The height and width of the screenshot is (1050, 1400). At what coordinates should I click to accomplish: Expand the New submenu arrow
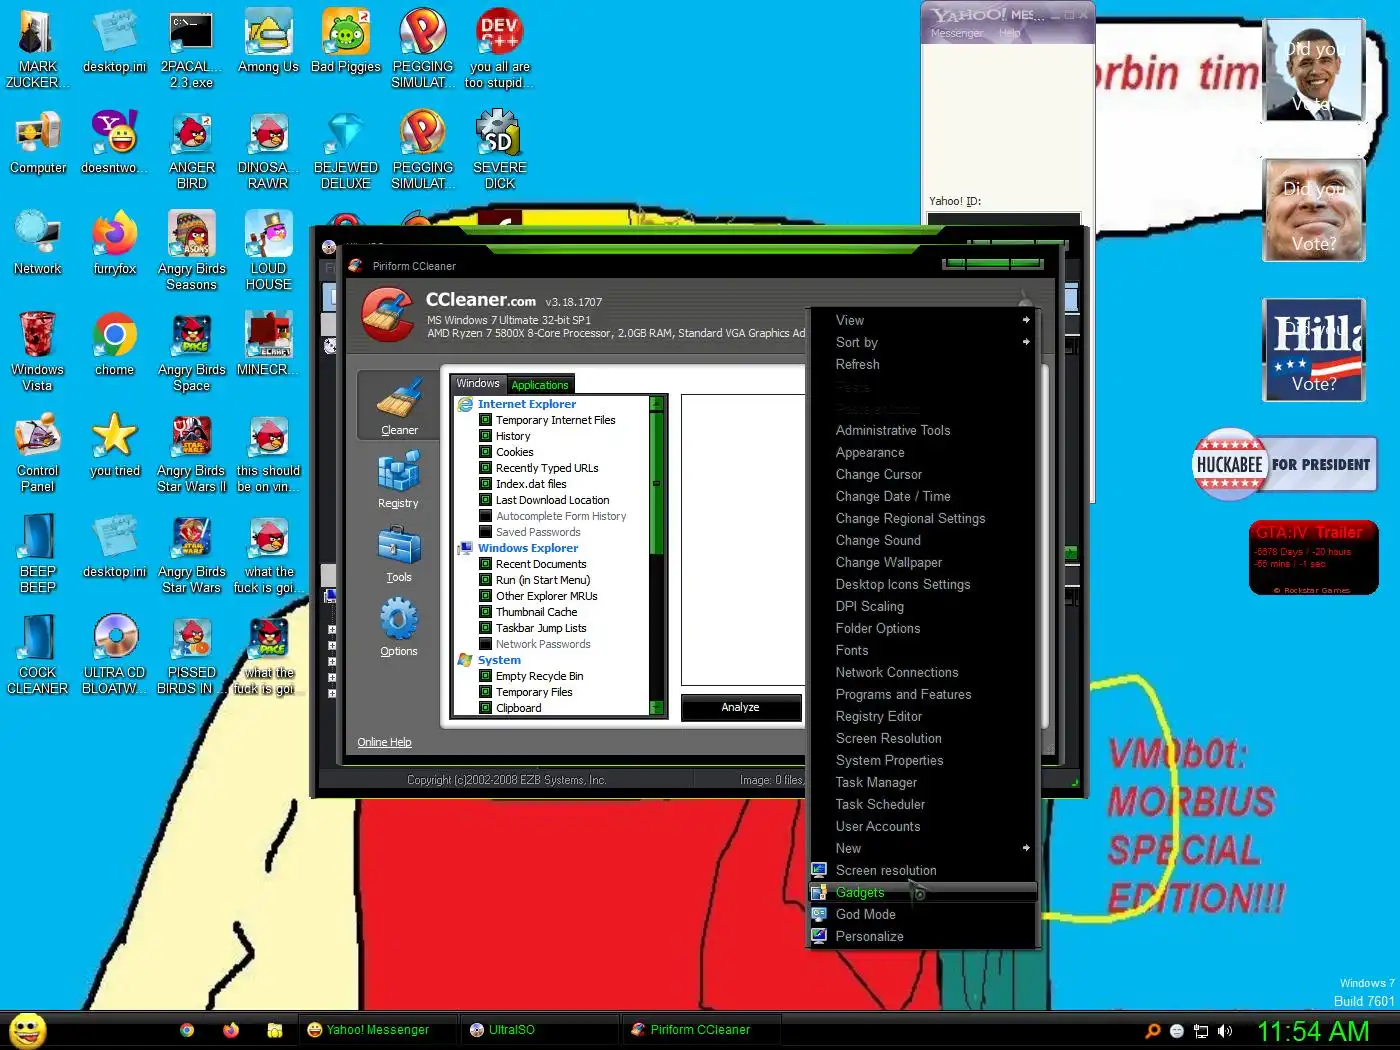coord(1026,848)
